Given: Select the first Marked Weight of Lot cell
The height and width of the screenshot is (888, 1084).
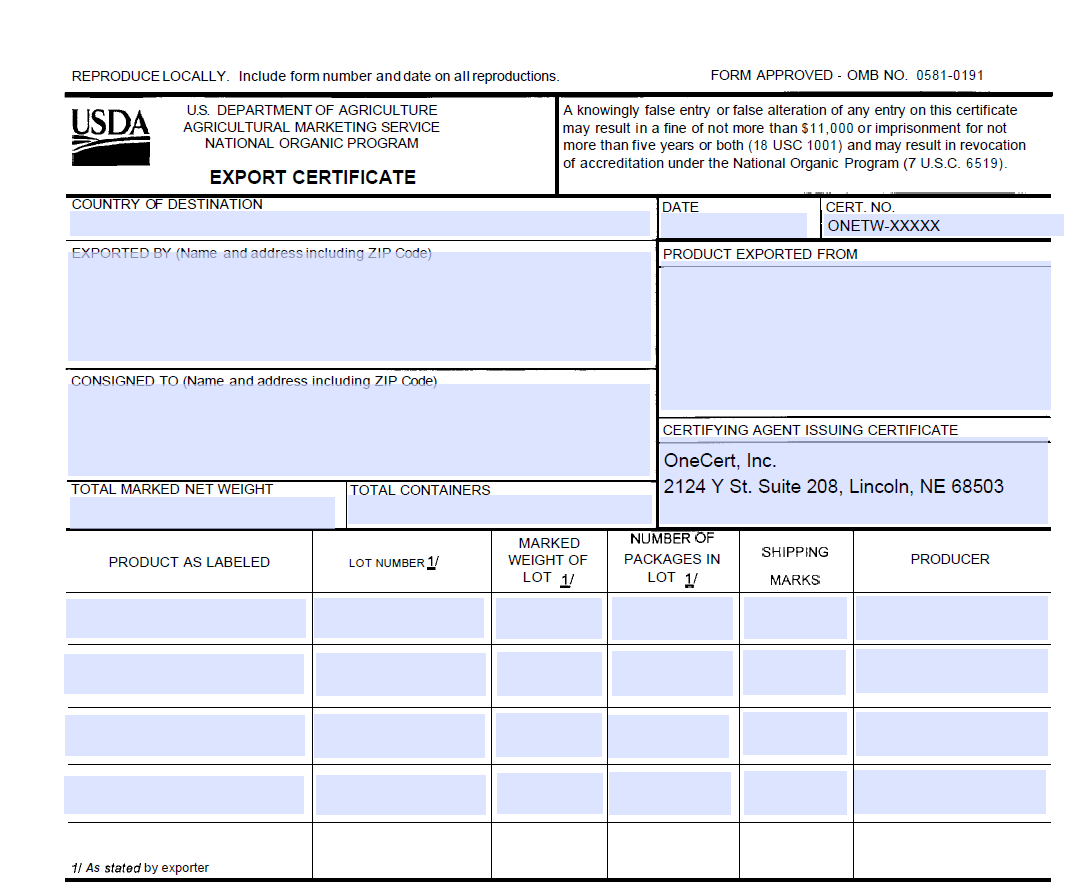Looking at the screenshot, I should 547,618.
